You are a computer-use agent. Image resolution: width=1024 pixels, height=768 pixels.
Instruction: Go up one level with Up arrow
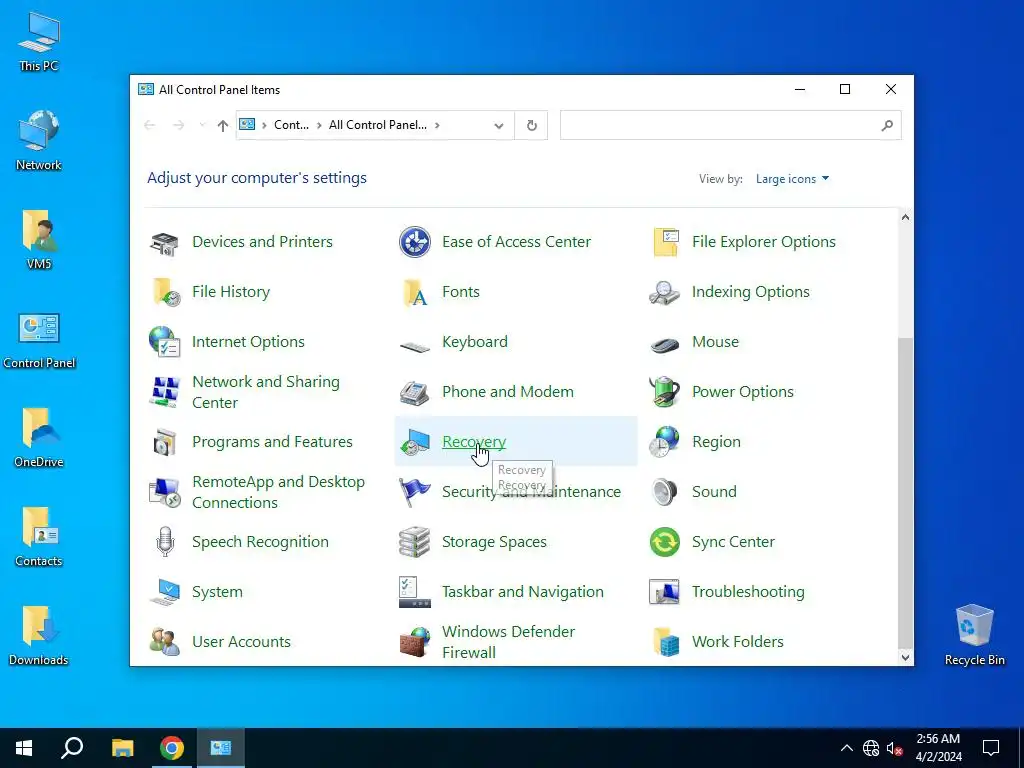(x=223, y=125)
